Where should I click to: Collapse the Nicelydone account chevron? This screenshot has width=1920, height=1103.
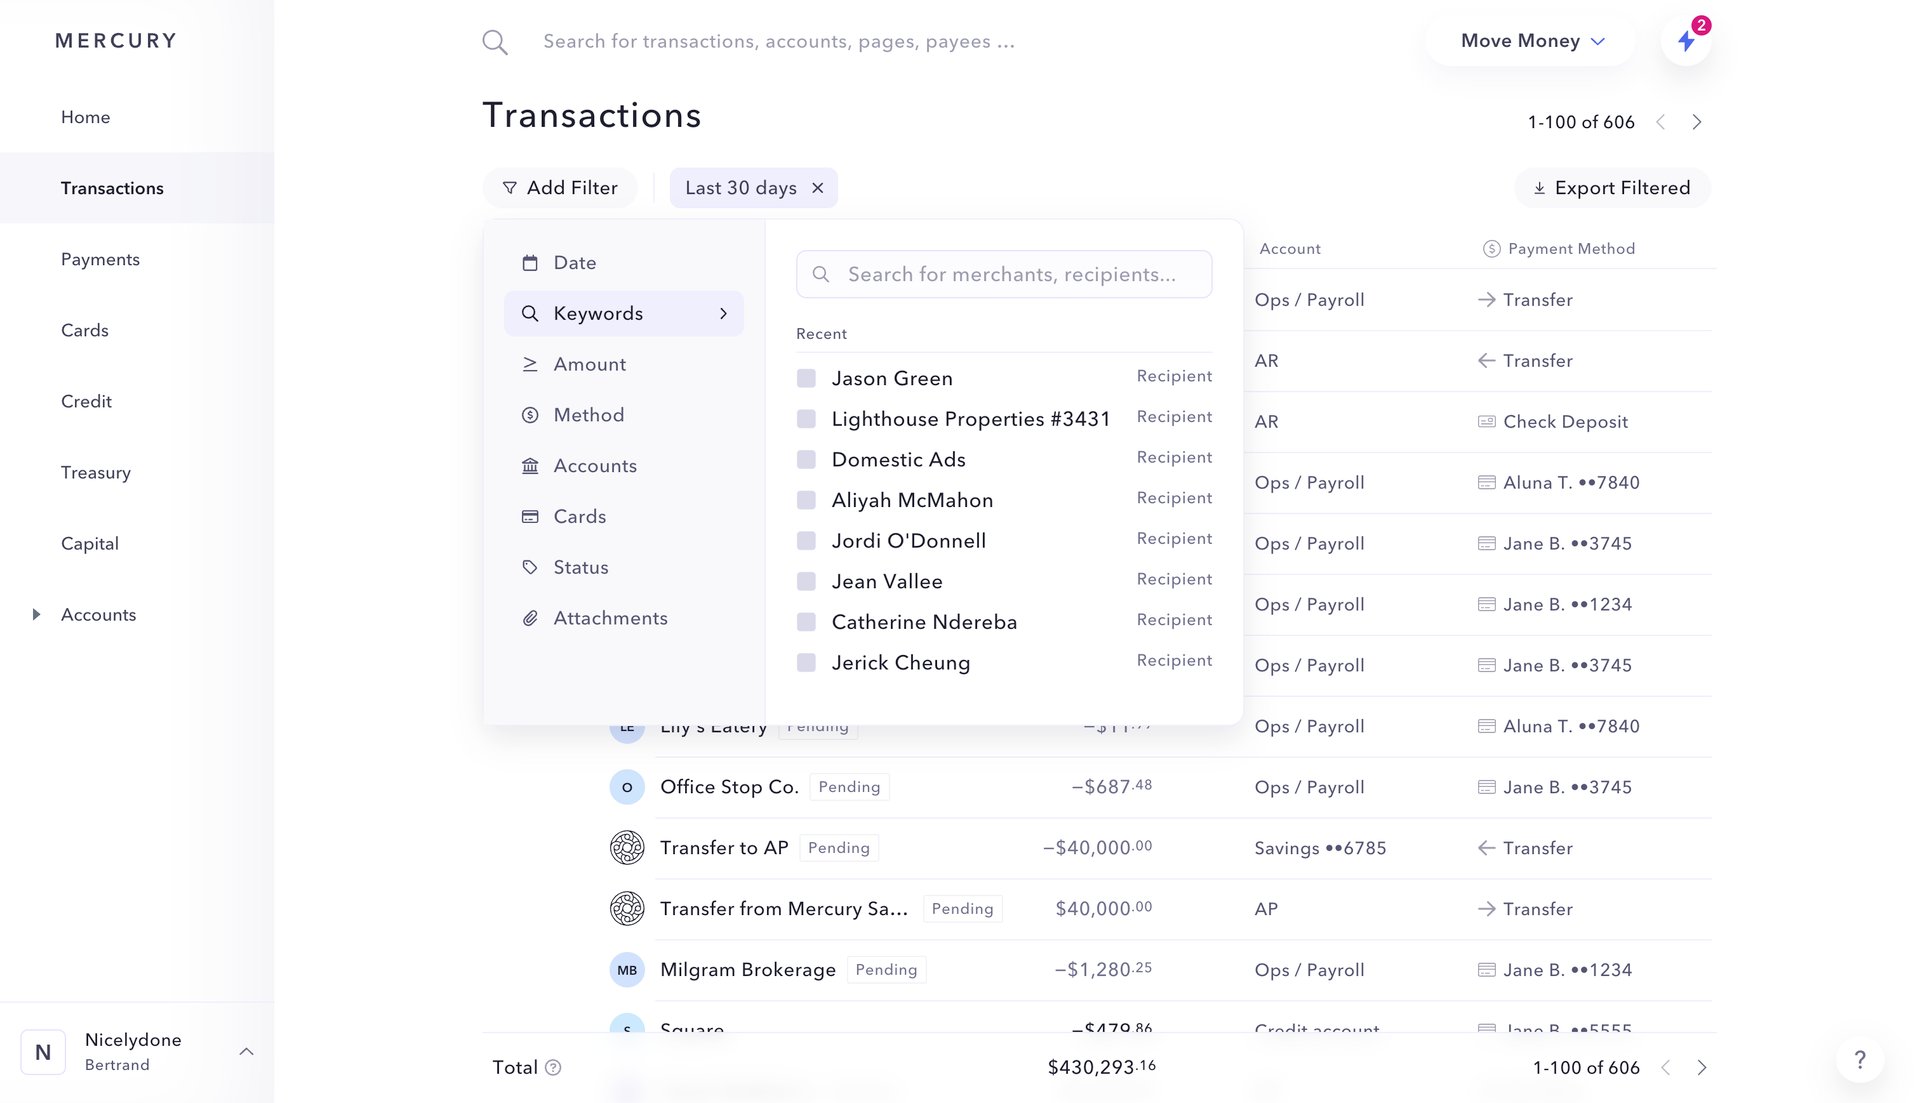247,1051
